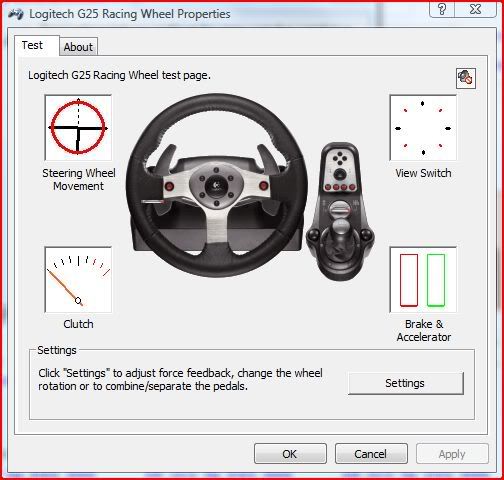Viewport: 504px width, 480px height.
Task: Click the green Accelerator pedal bar
Action: pos(436,280)
